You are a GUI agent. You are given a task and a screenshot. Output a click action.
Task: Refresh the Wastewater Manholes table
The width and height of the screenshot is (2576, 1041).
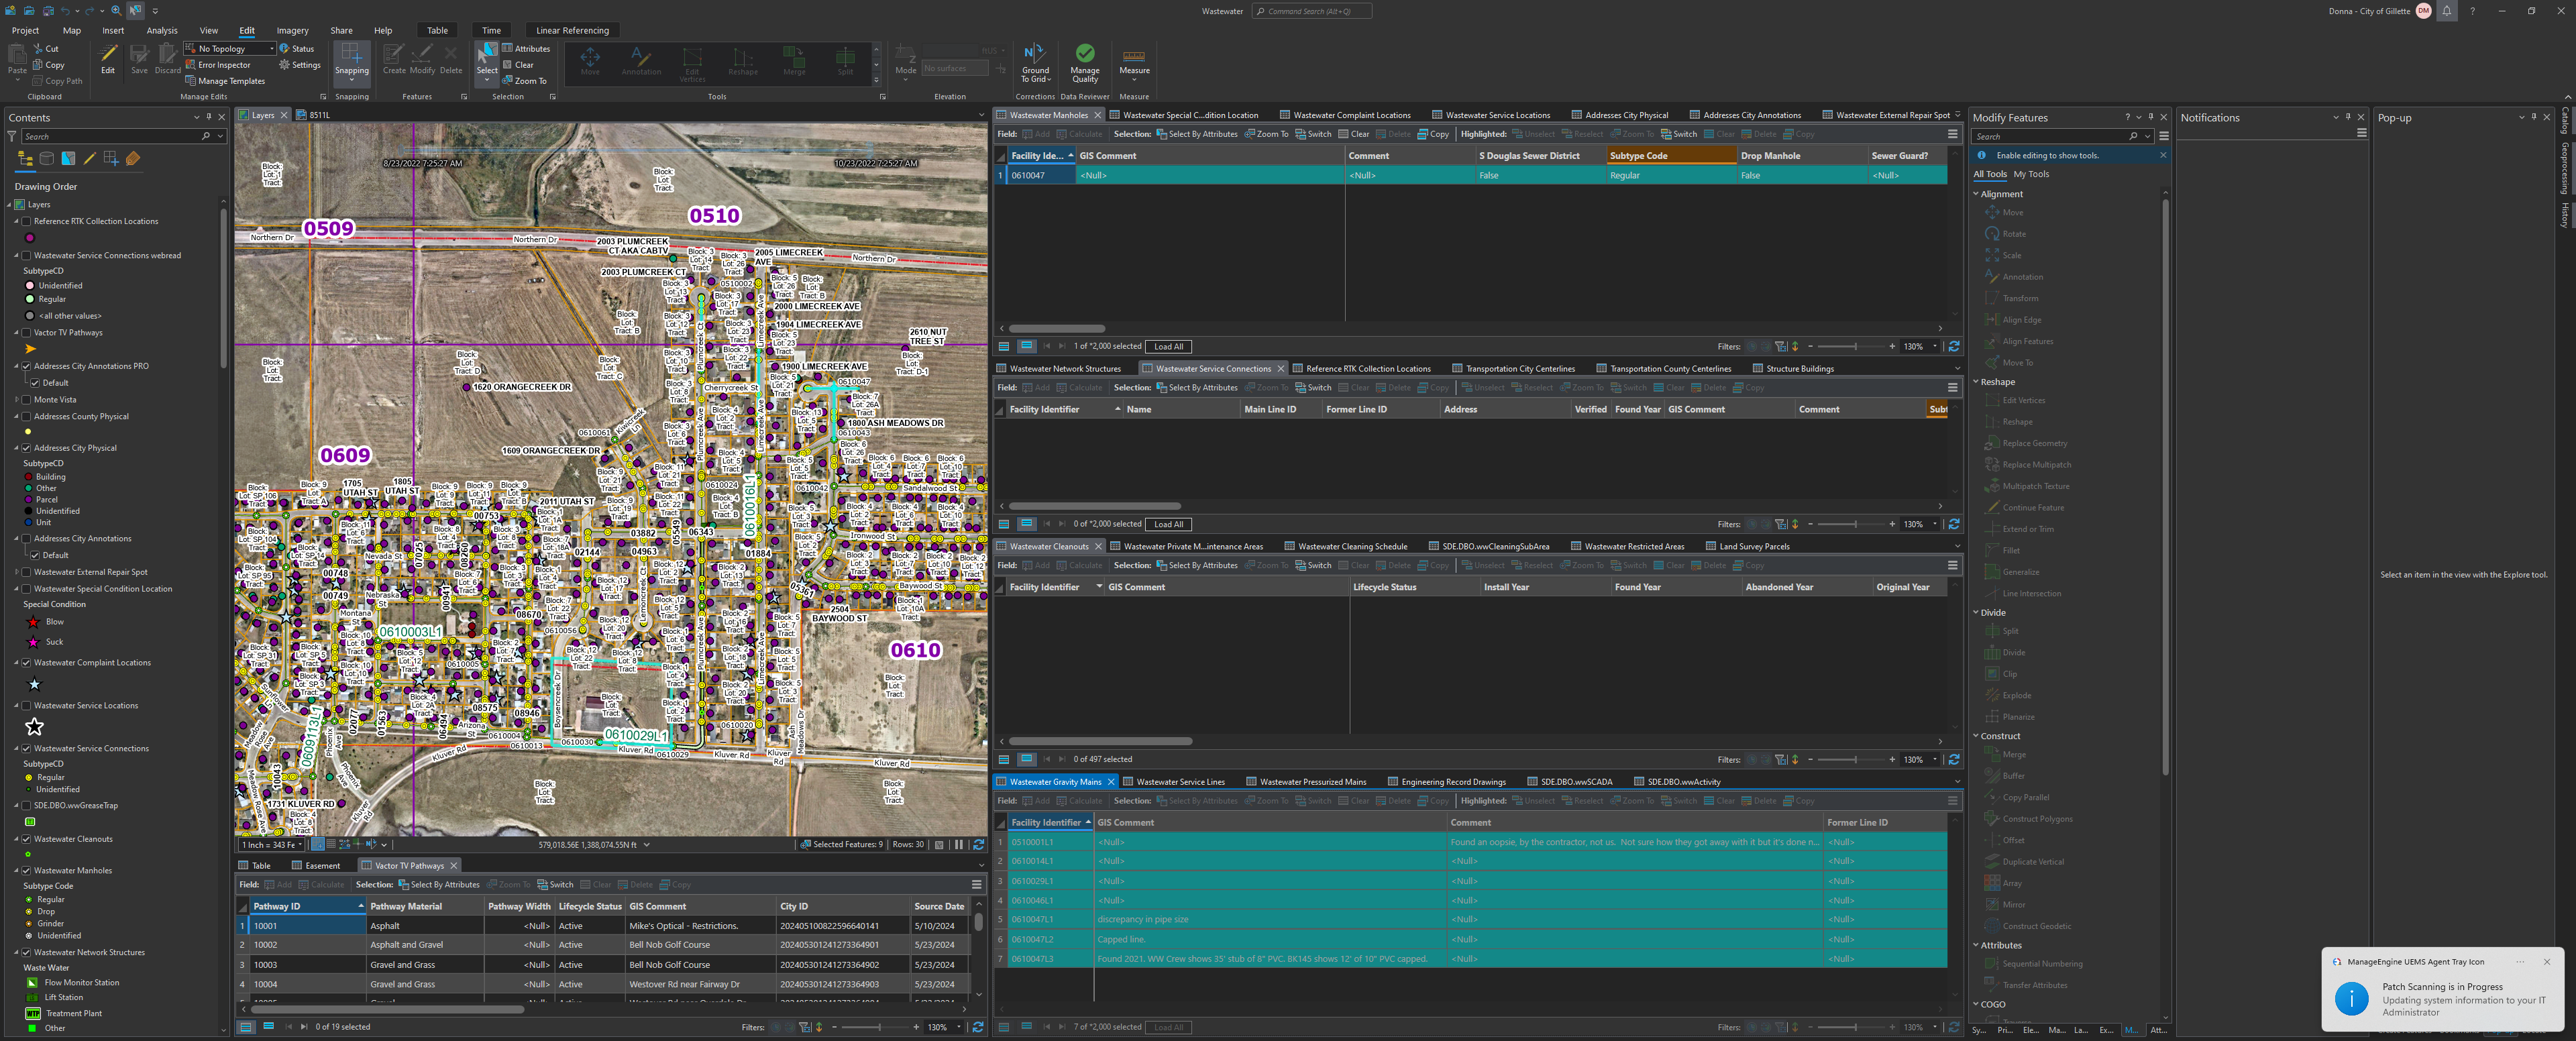[1953, 346]
